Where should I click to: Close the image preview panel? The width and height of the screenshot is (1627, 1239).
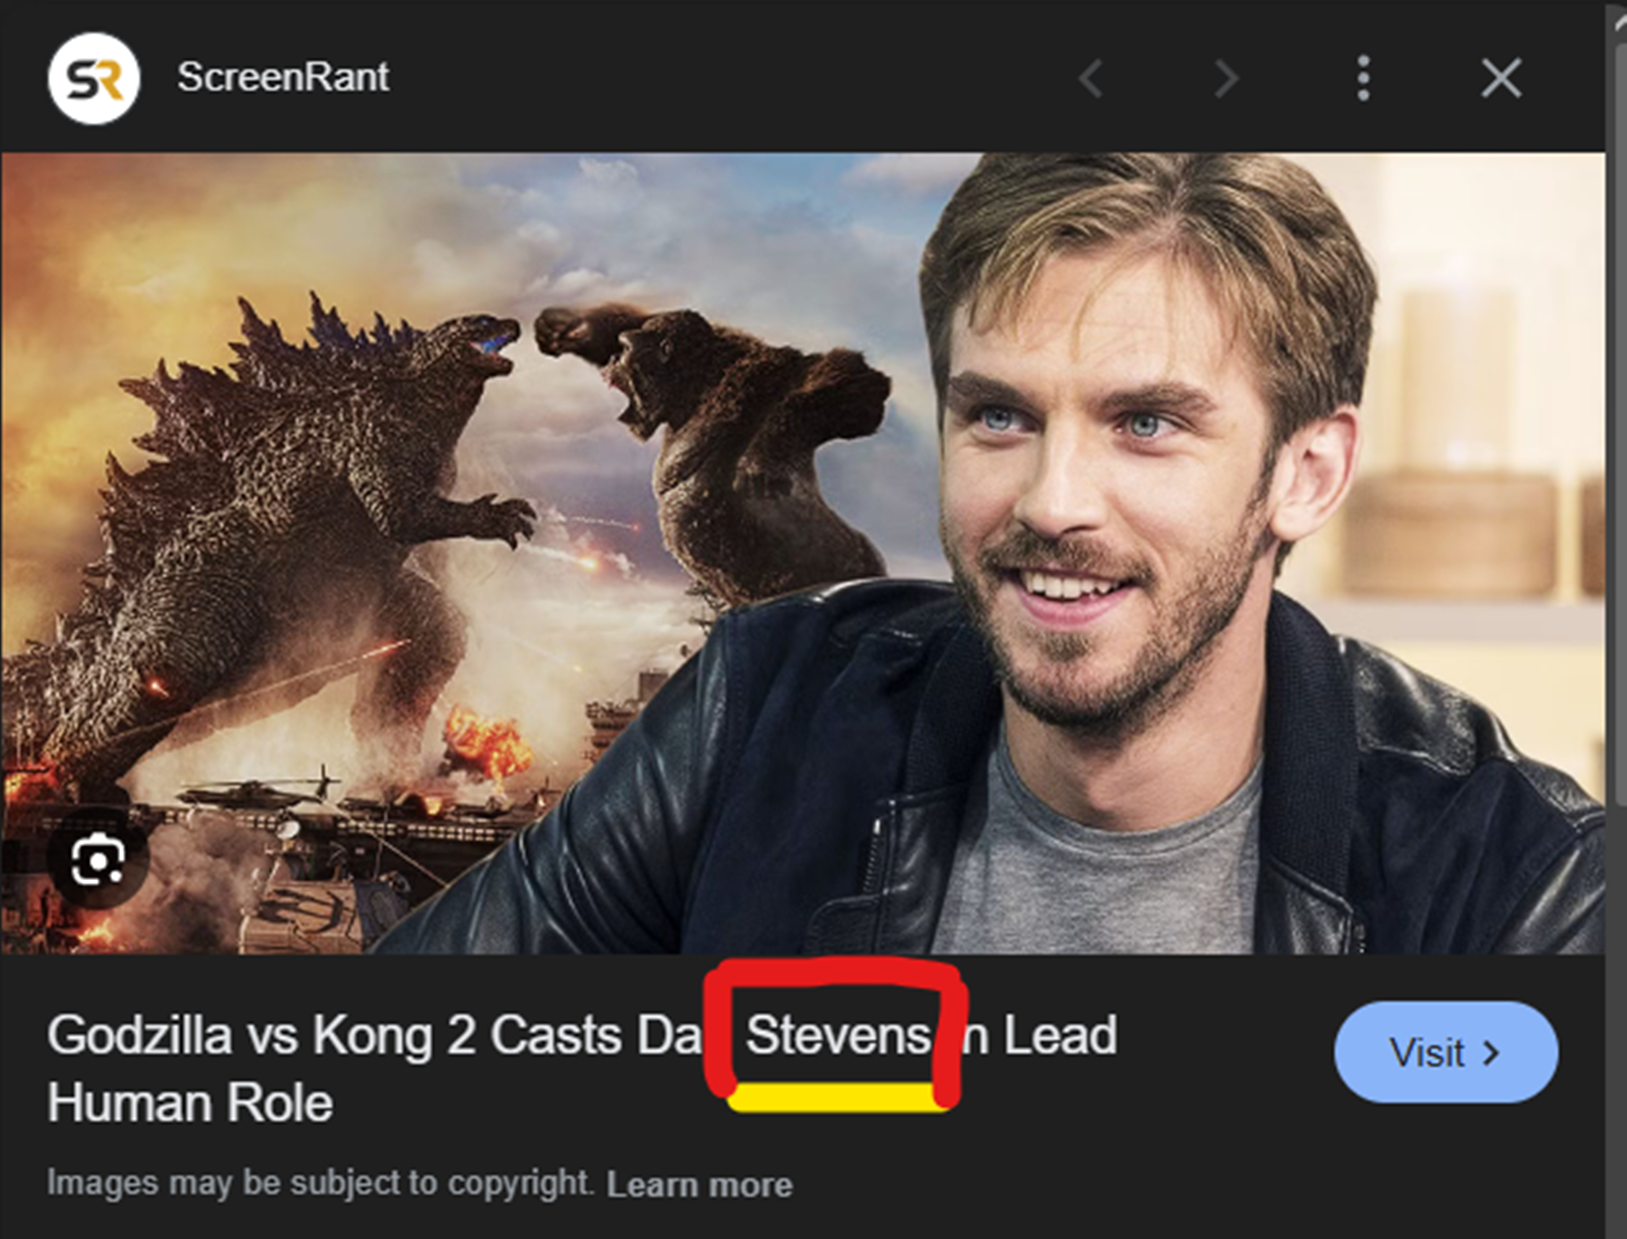pyautogui.click(x=1501, y=78)
